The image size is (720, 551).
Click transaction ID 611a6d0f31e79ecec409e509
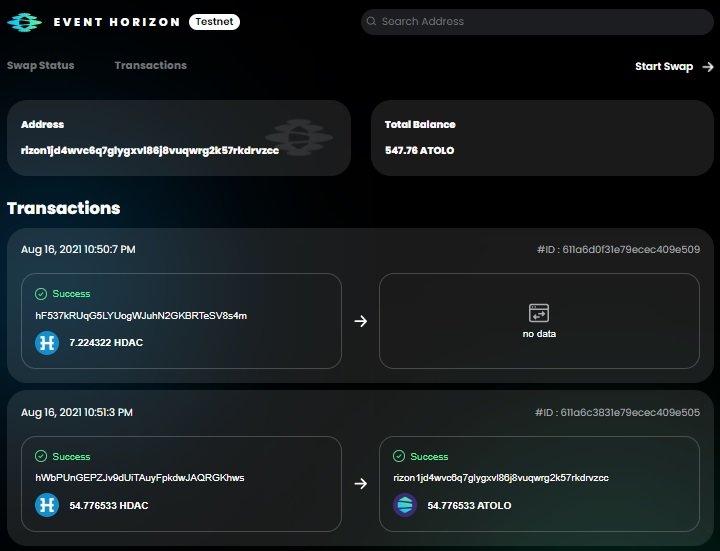[619, 249]
